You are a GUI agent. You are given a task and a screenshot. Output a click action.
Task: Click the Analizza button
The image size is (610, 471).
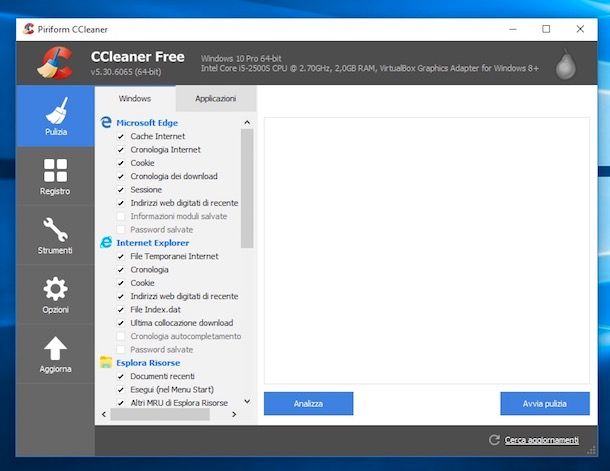[x=309, y=404]
